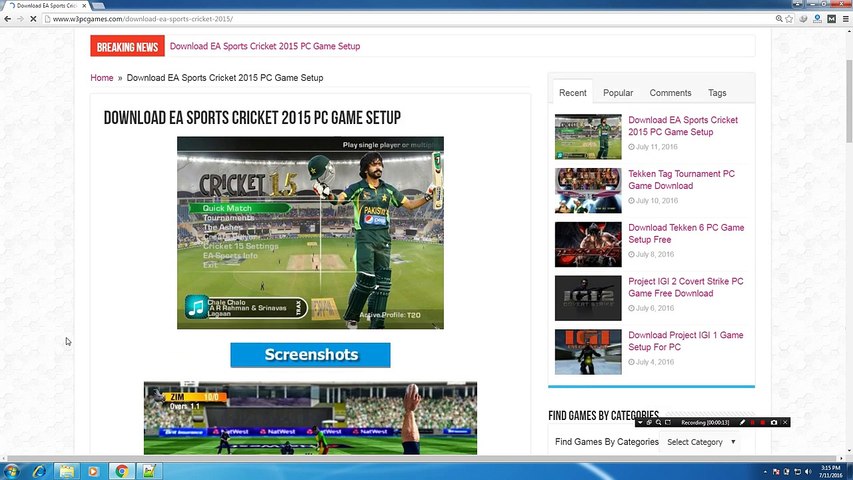Screen dimensions: 853x480
Task: Click the page vertical scrollbar thumb
Action: [x=849, y=101]
